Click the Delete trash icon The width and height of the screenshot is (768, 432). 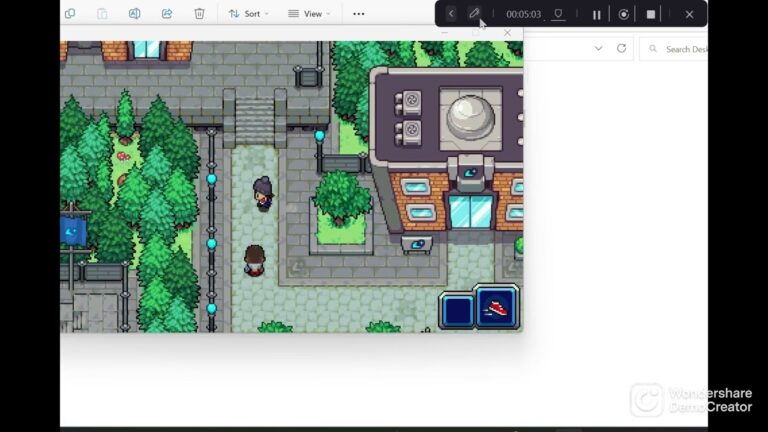tap(199, 14)
